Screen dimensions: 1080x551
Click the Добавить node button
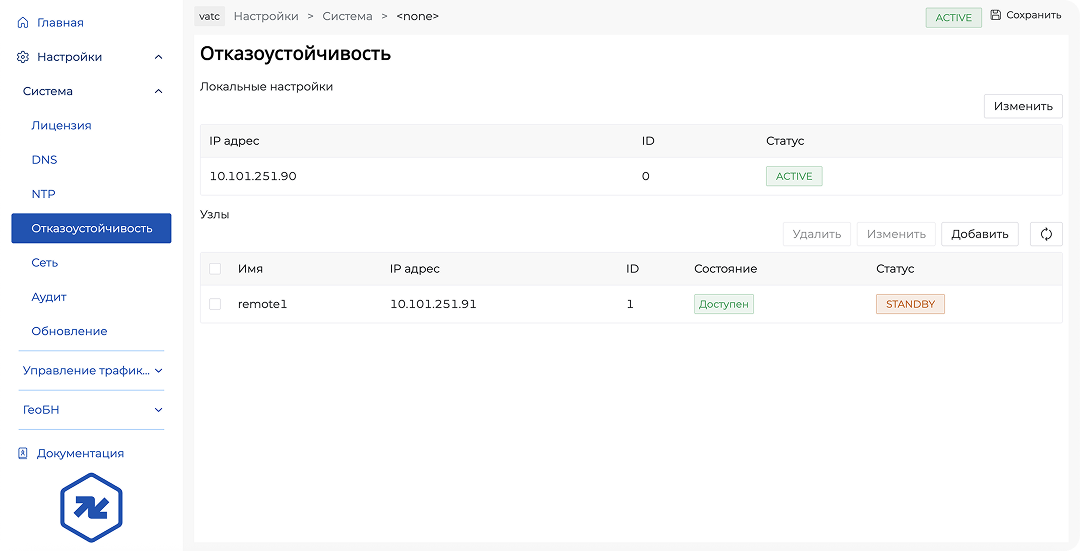tap(979, 234)
